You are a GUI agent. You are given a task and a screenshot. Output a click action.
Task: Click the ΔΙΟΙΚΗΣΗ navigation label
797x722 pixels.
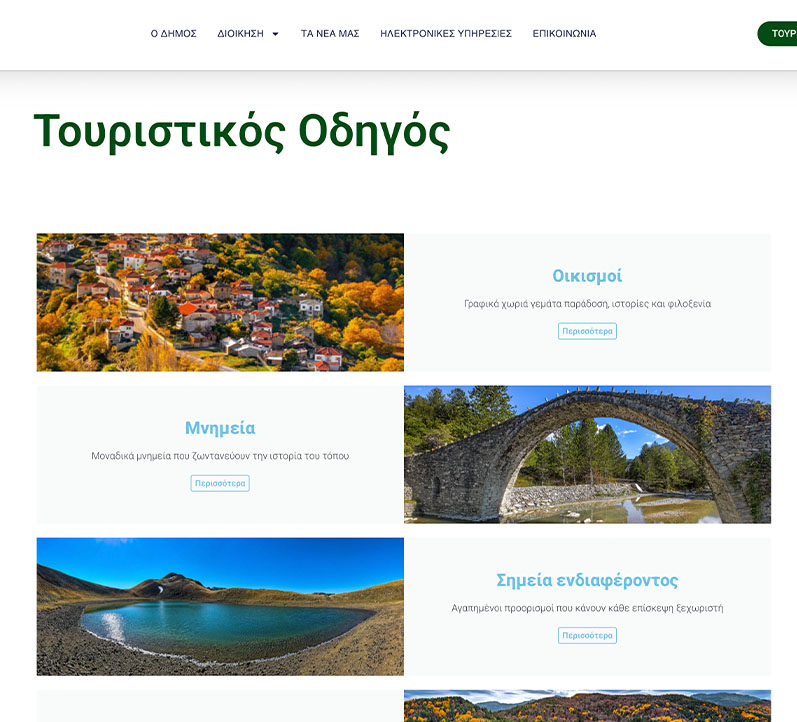(x=240, y=34)
